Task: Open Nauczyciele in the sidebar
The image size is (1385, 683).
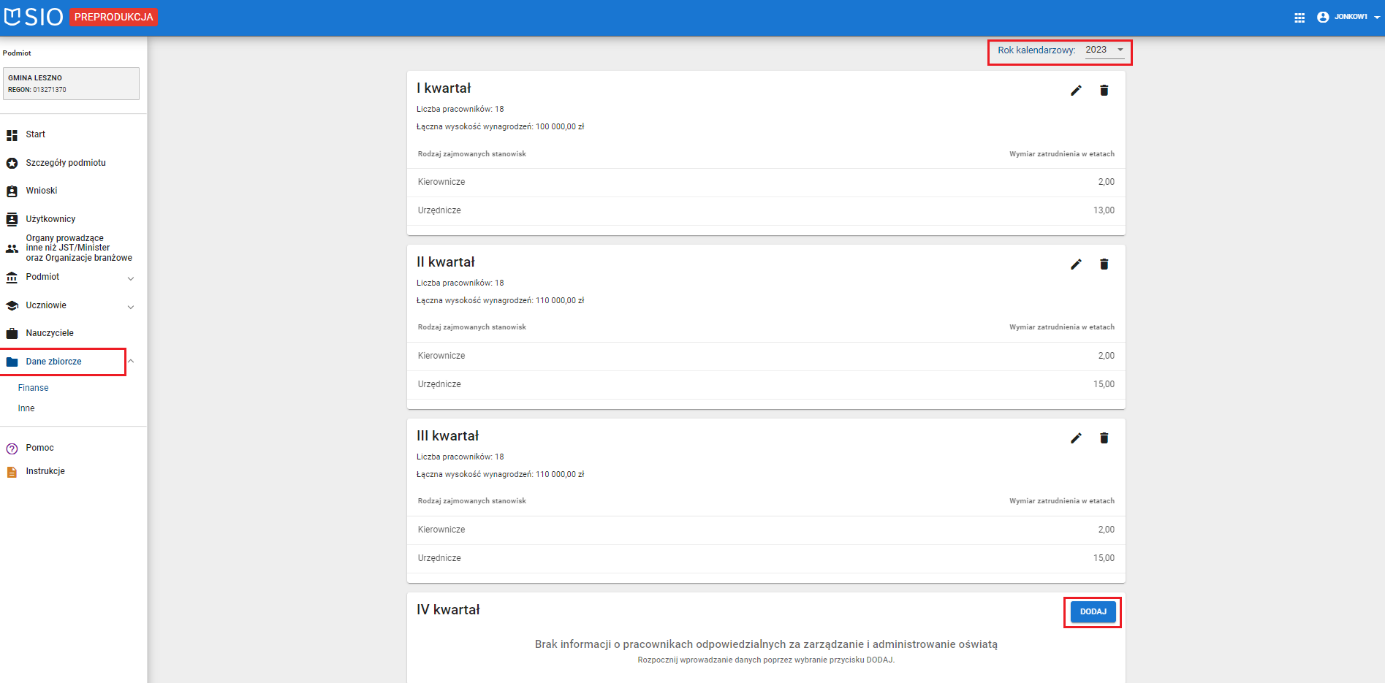Action: [x=49, y=333]
